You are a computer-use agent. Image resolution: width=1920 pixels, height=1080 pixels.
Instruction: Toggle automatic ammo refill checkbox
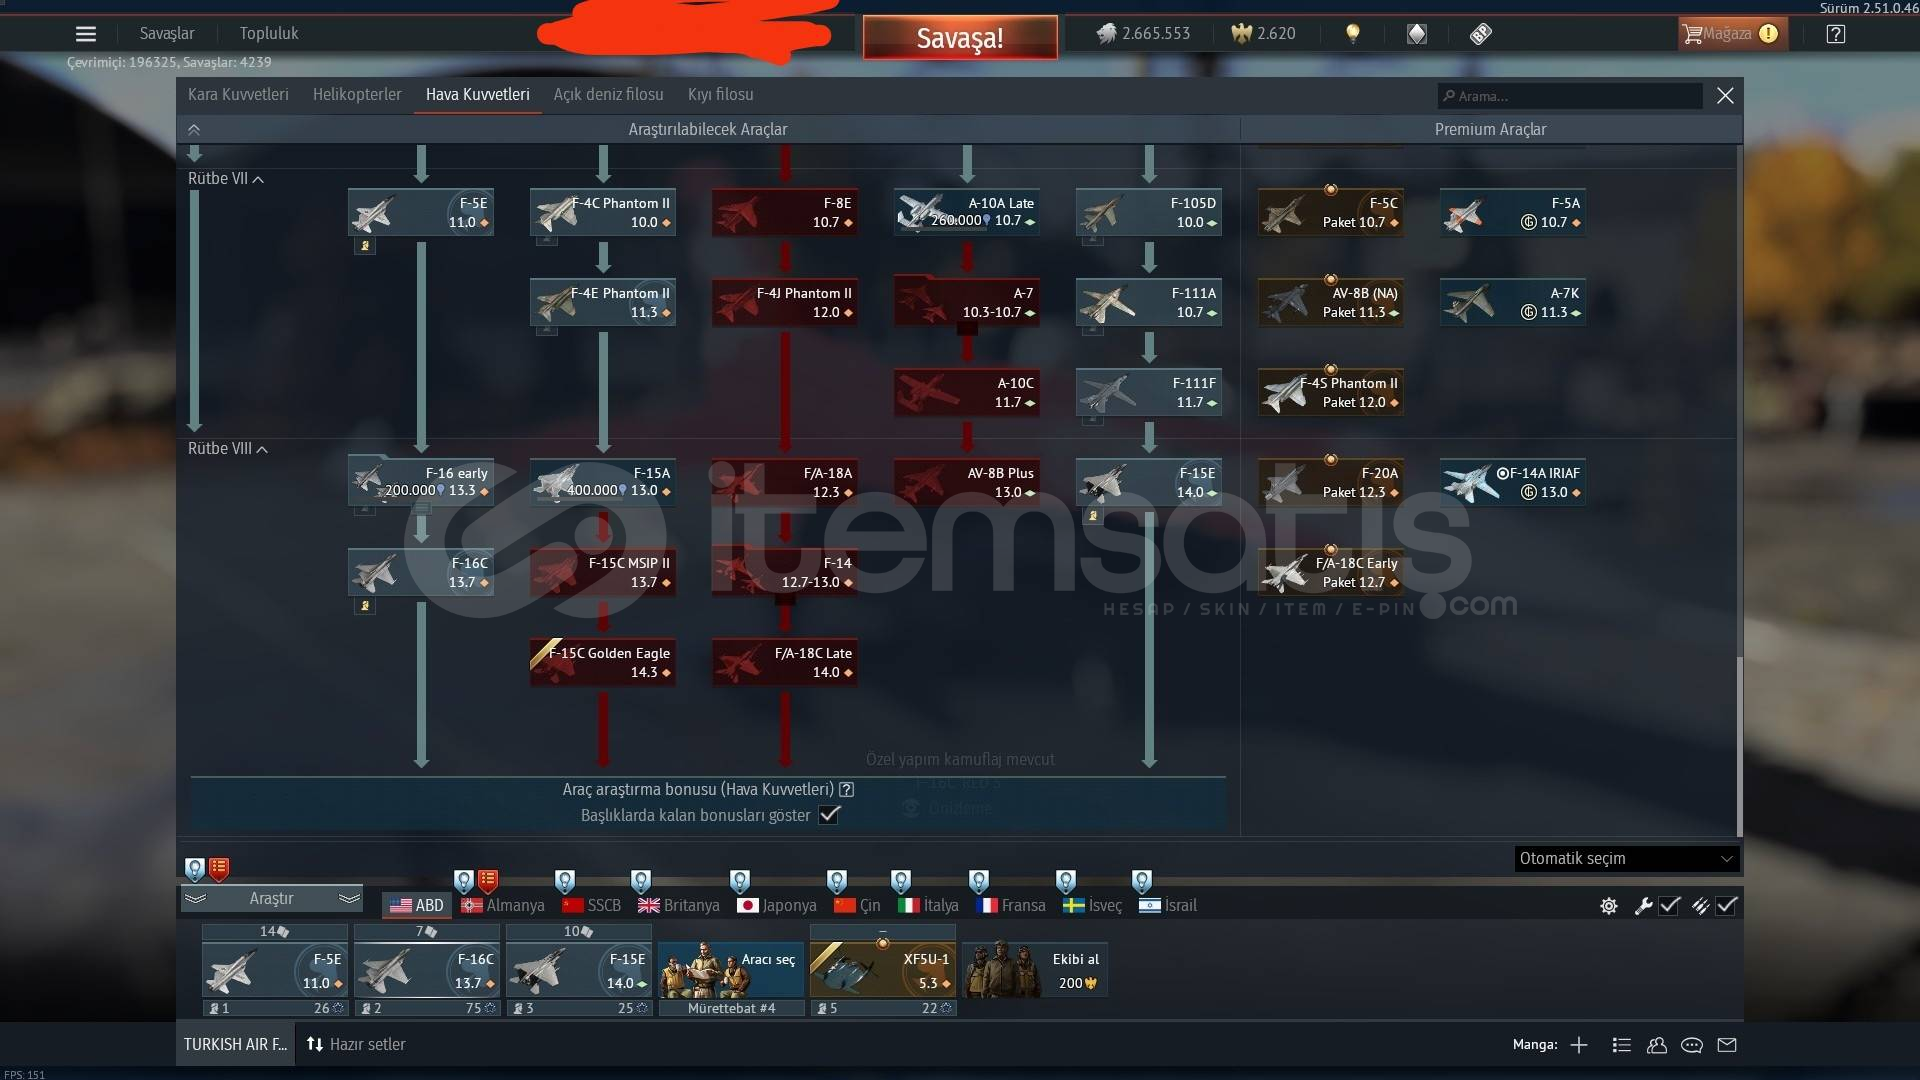(x=1727, y=906)
